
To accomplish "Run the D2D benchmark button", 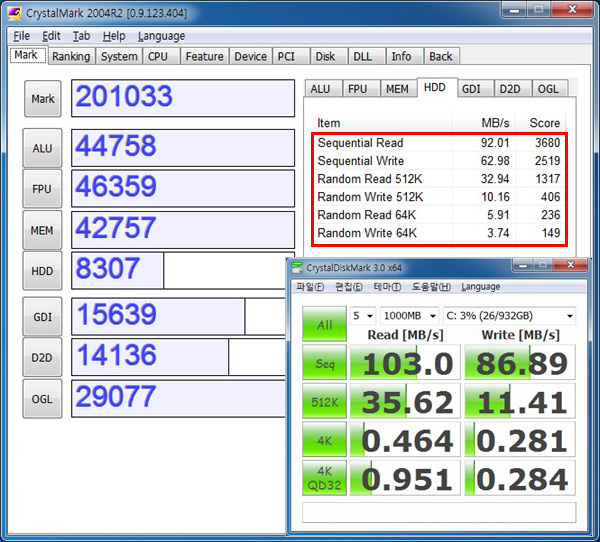I will 42,358.
